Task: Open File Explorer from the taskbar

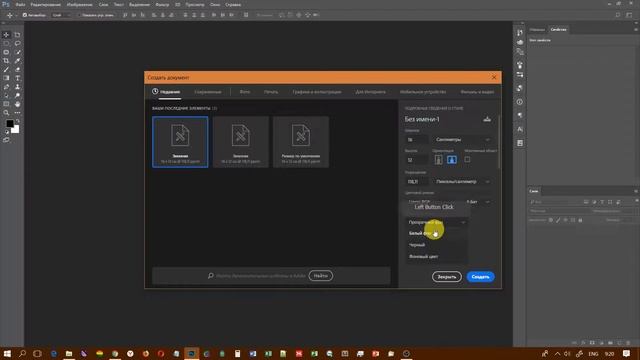Action: click(x=69, y=353)
